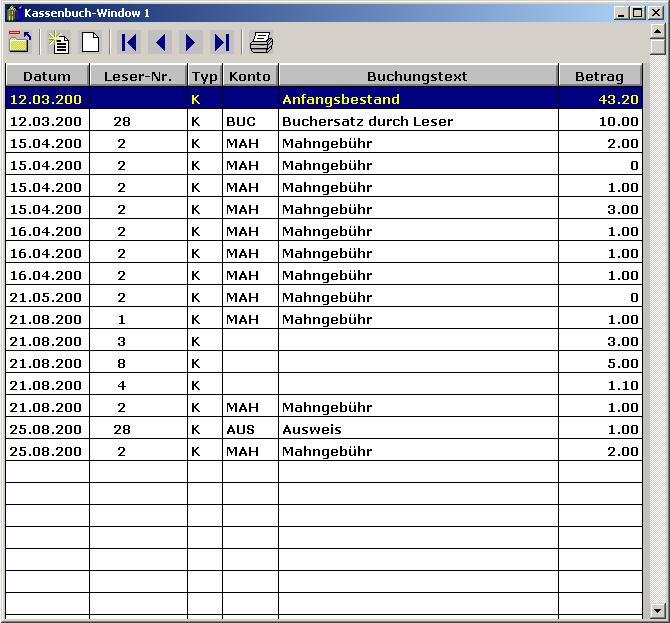
Task: Jump to last record arrow
Action: (222, 43)
